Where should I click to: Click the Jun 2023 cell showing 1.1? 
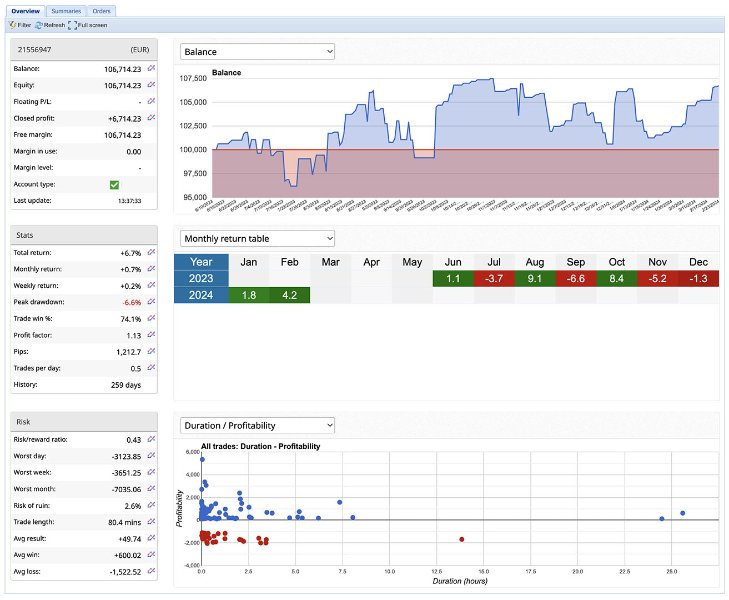click(x=453, y=278)
